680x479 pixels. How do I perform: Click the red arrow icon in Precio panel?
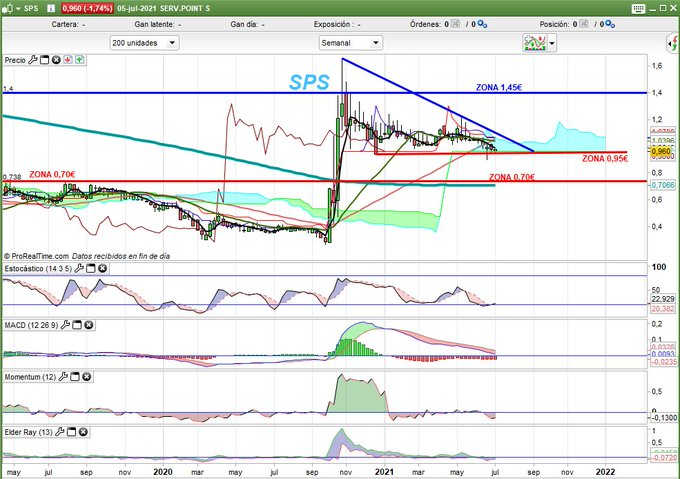[x=67, y=60]
